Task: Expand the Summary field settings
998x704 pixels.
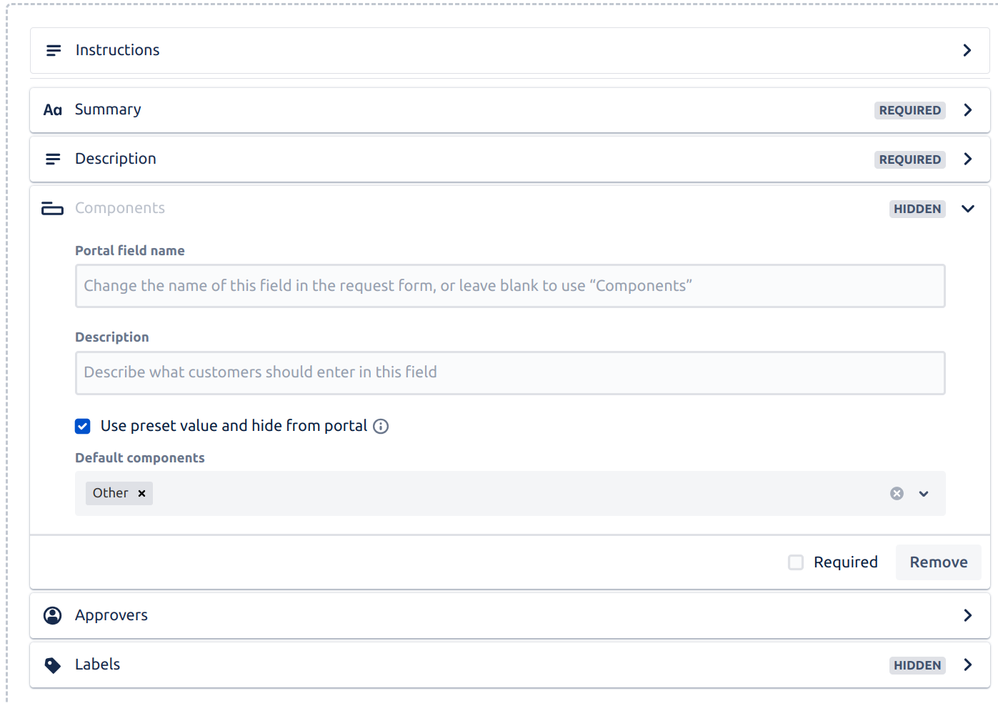Action: [967, 110]
